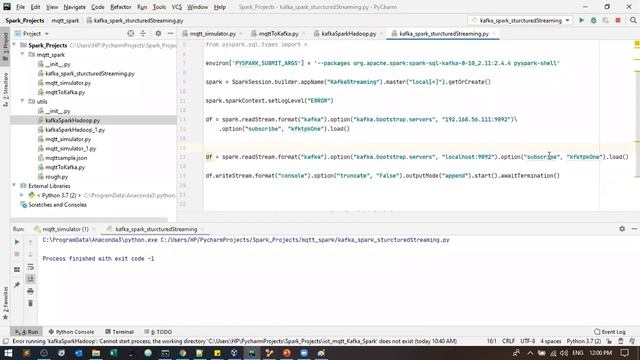The width and height of the screenshot is (640, 360).
Task: Open the VCS menu
Action: coord(176,7)
